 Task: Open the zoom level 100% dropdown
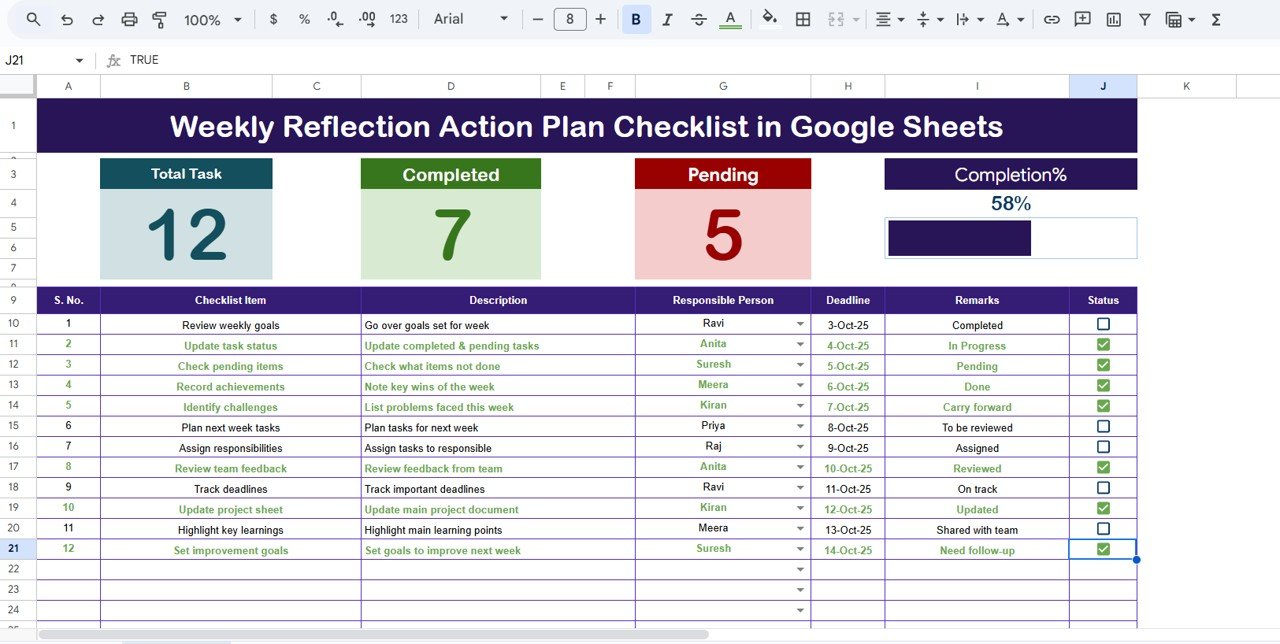213,19
